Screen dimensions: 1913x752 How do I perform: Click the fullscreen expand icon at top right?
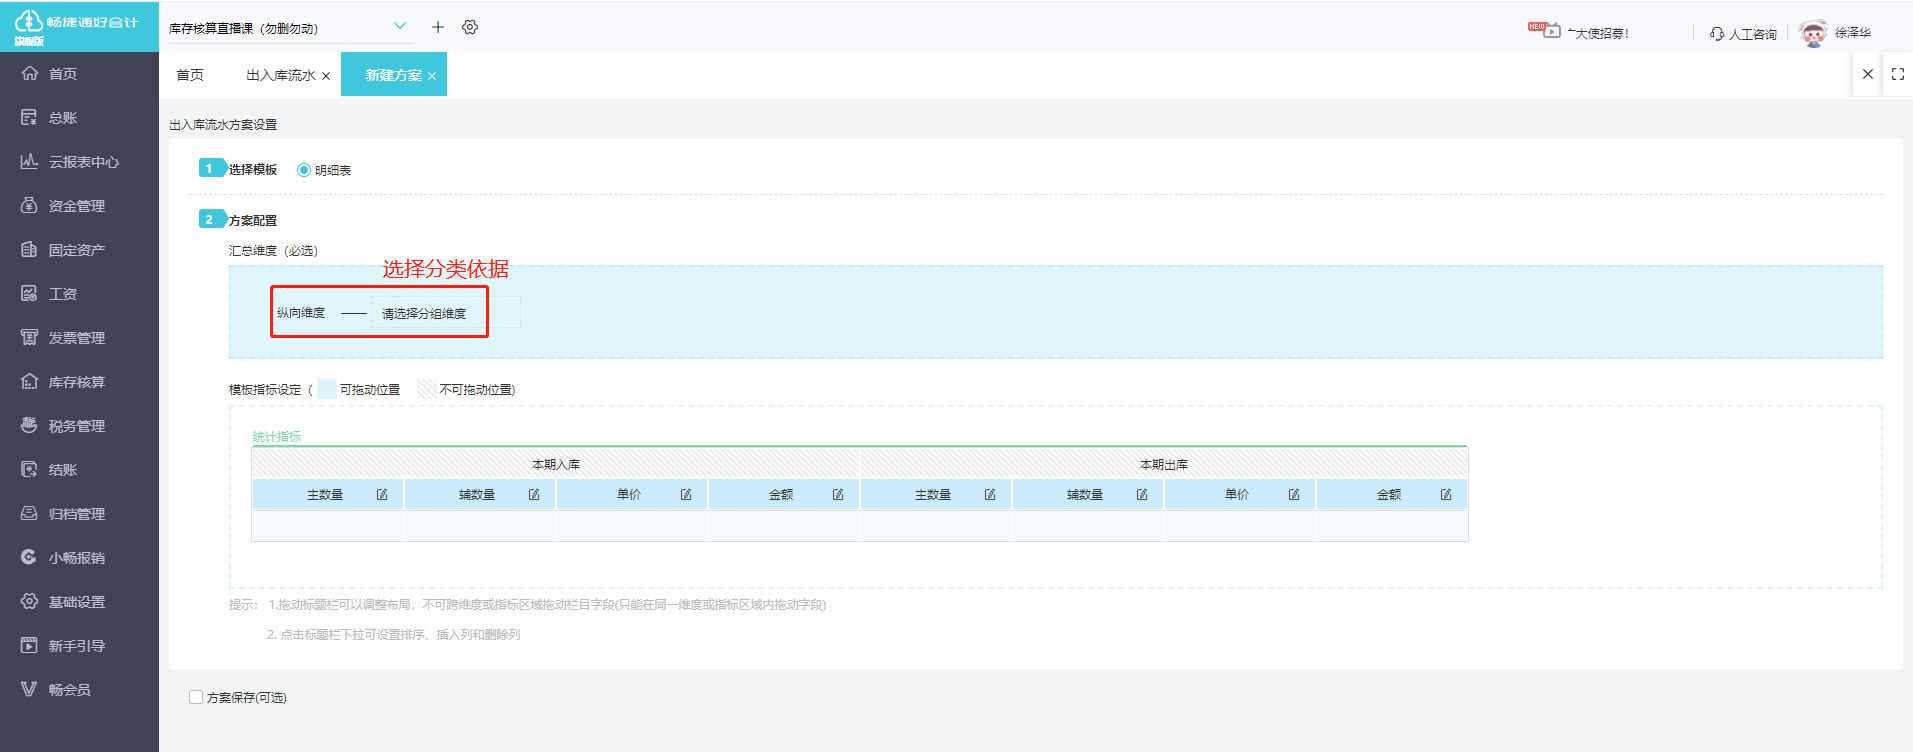pyautogui.click(x=1897, y=74)
